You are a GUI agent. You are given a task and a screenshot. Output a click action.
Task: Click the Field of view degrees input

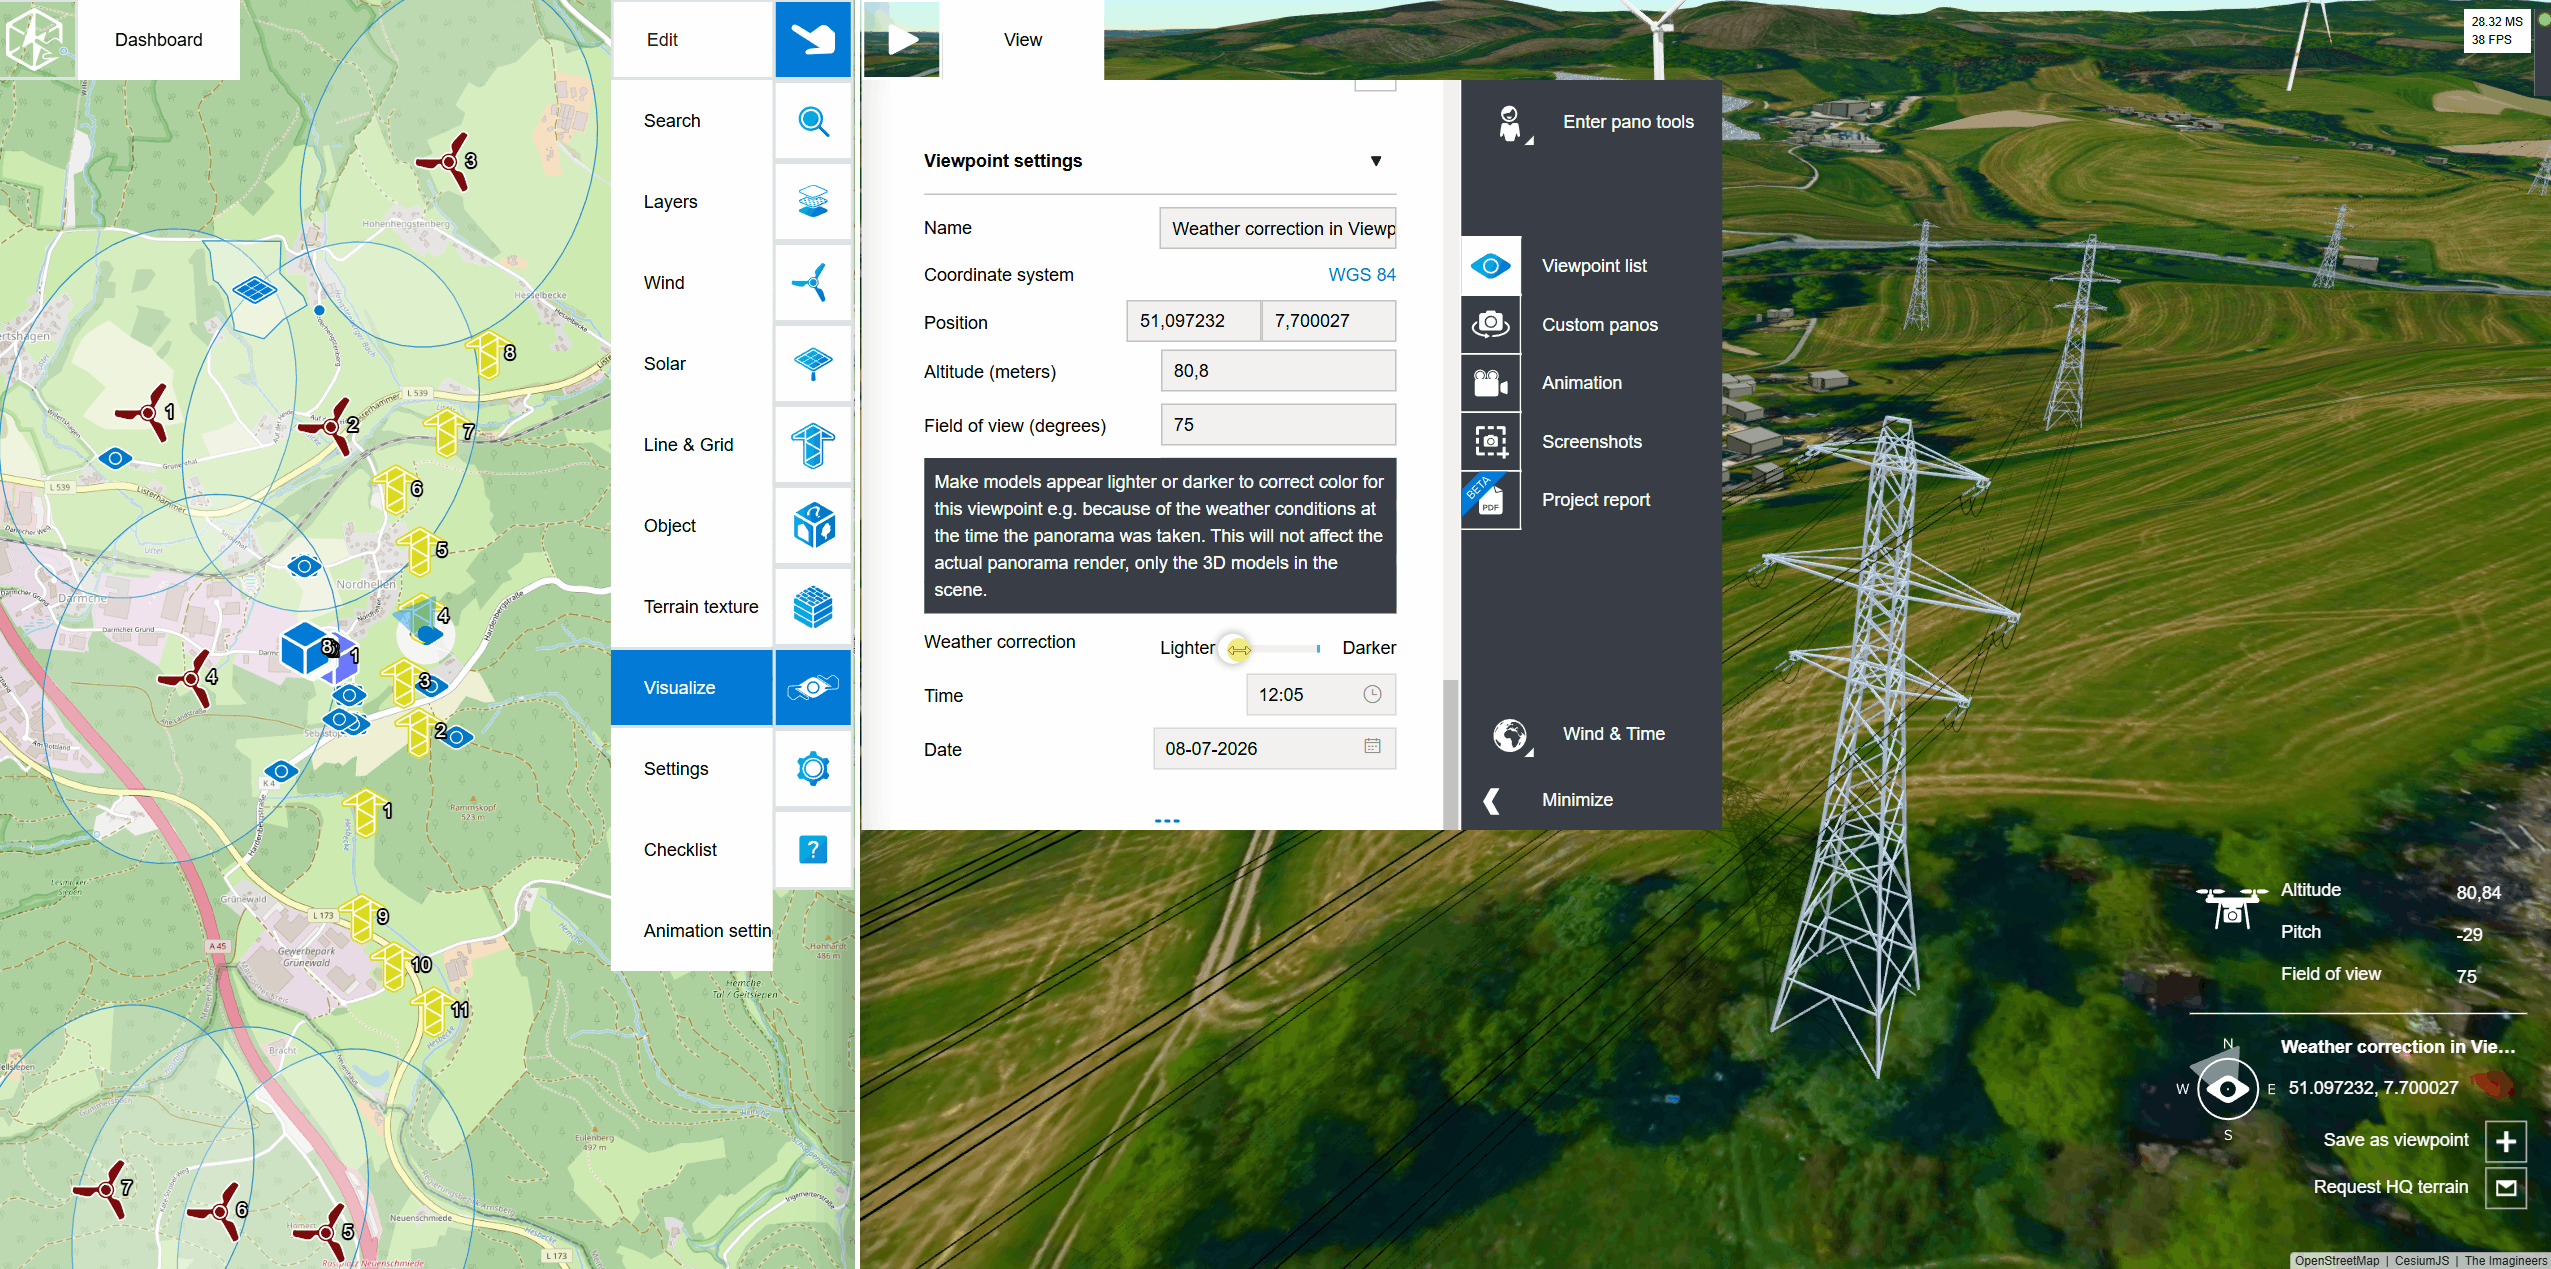[x=1278, y=425]
